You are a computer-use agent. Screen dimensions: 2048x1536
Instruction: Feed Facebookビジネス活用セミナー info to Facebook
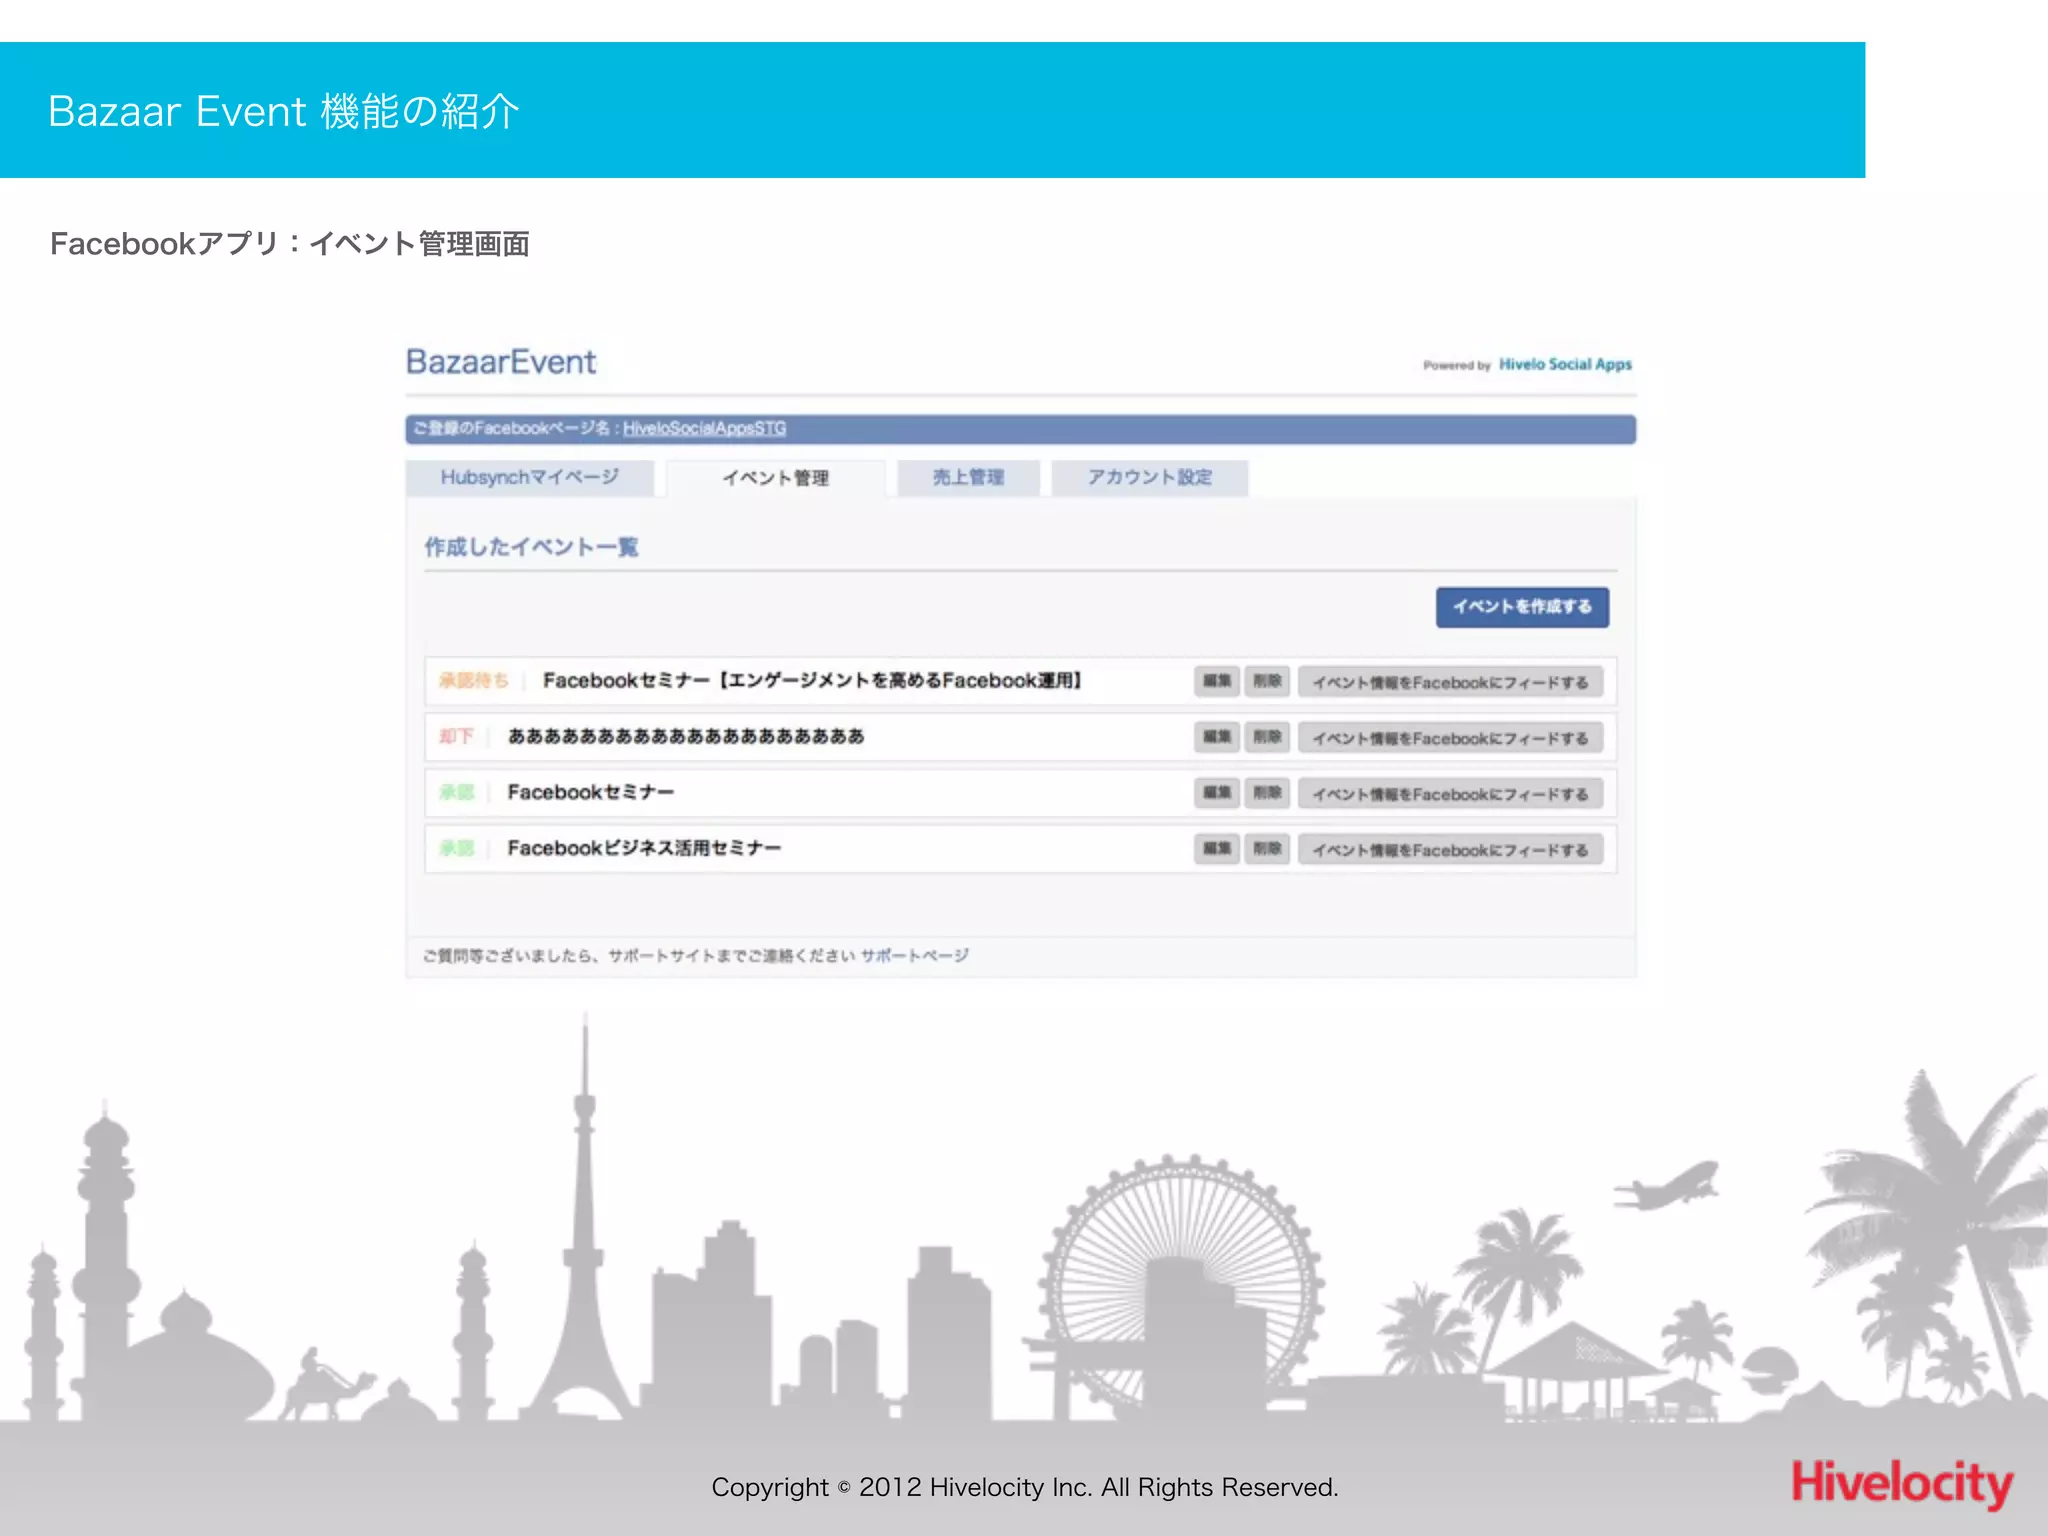pyautogui.click(x=1450, y=850)
